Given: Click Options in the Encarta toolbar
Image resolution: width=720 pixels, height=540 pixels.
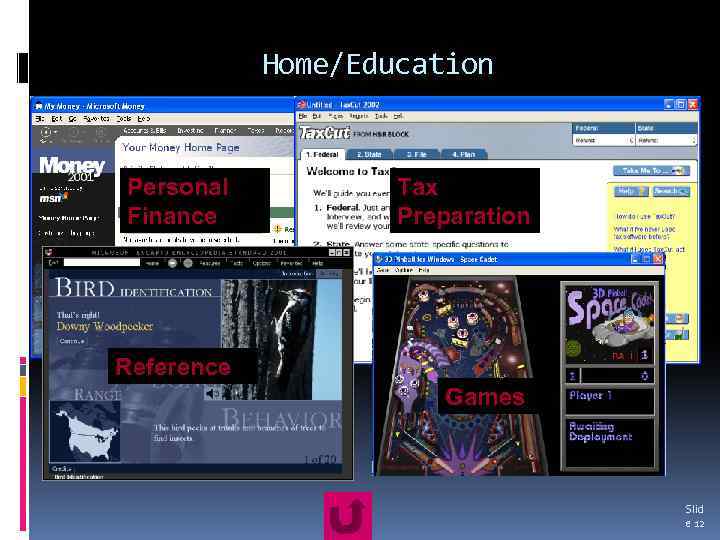Looking at the screenshot, I should click(x=261, y=263).
